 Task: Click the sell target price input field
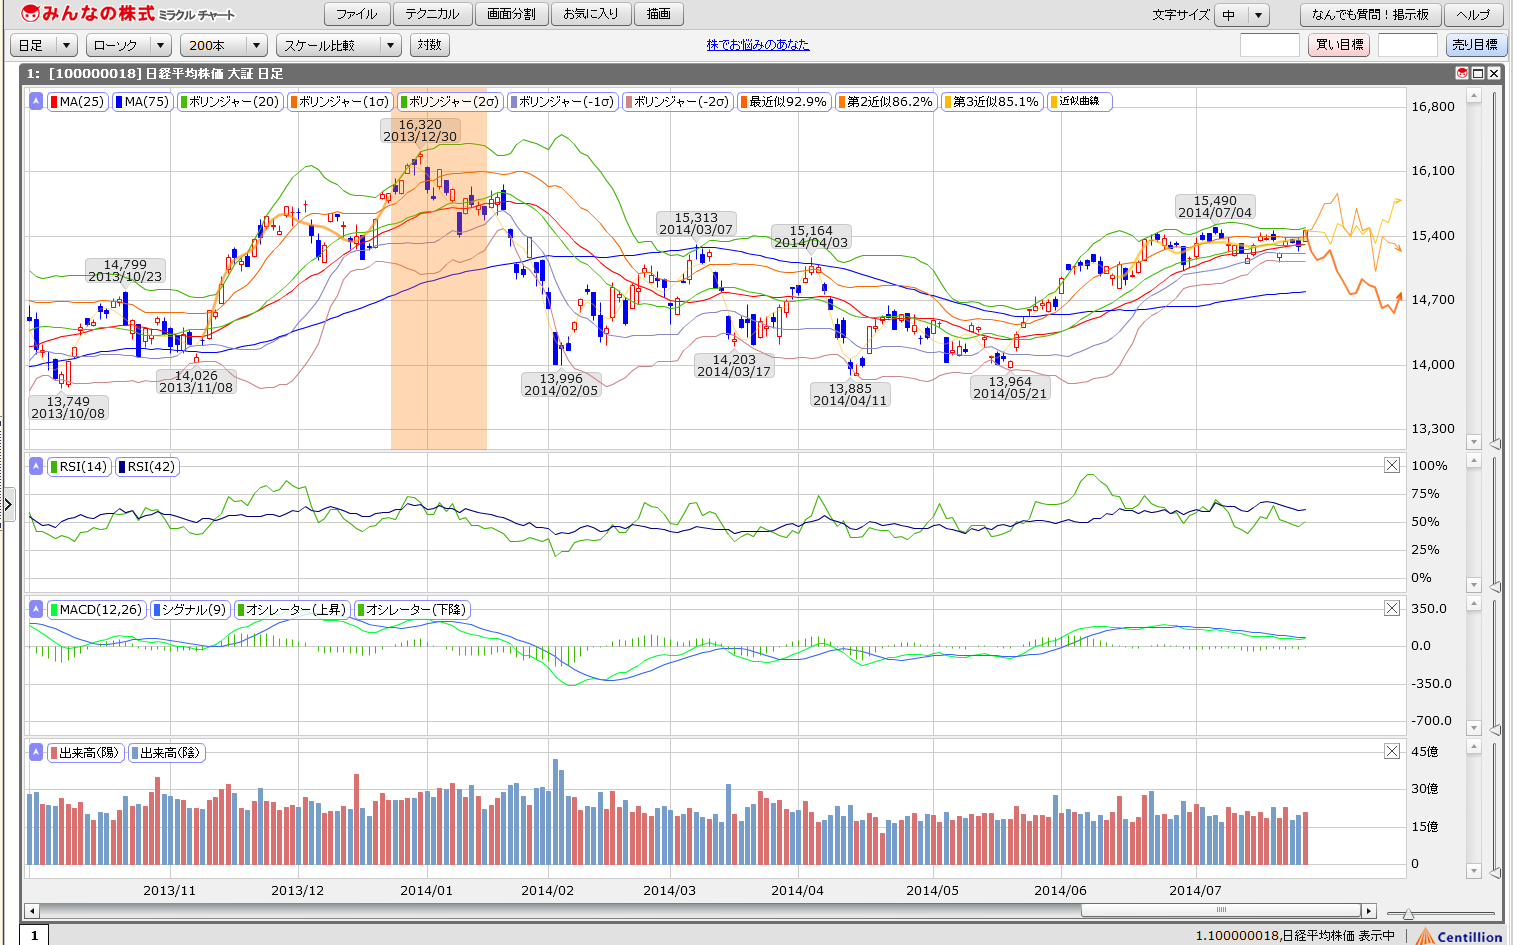click(1407, 45)
